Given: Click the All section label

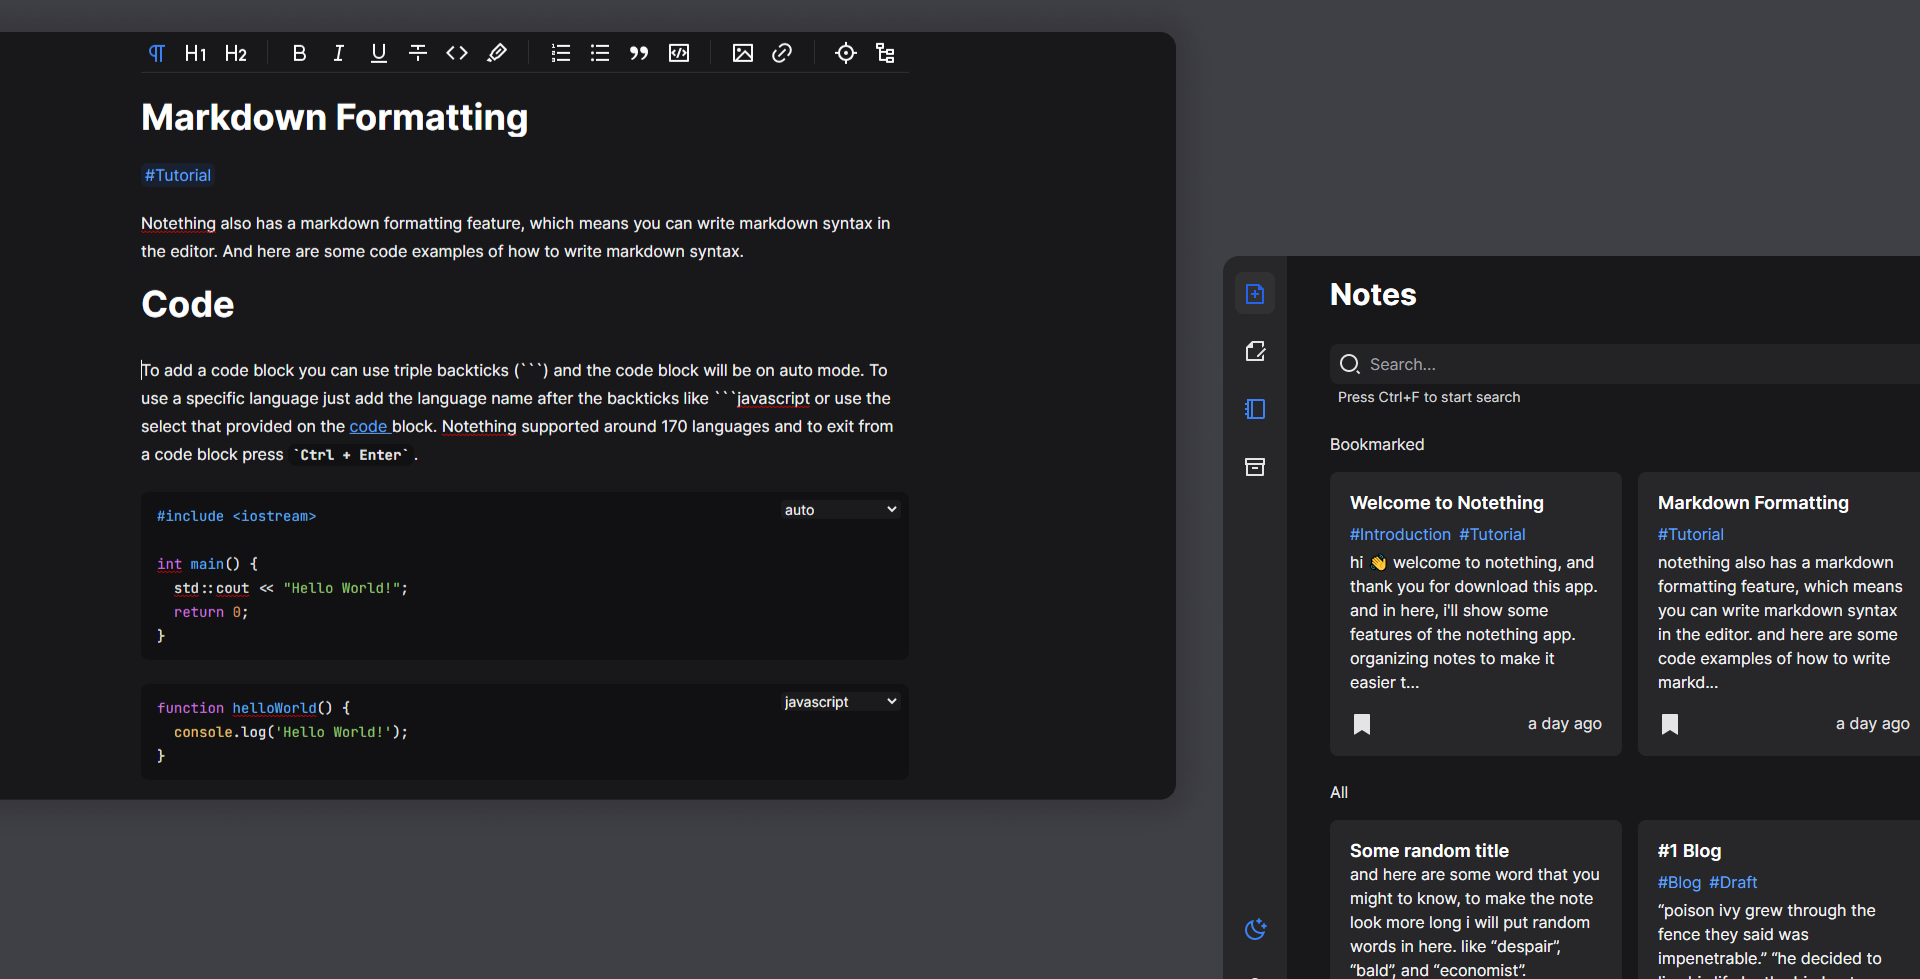Looking at the screenshot, I should (x=1339, y=792).
